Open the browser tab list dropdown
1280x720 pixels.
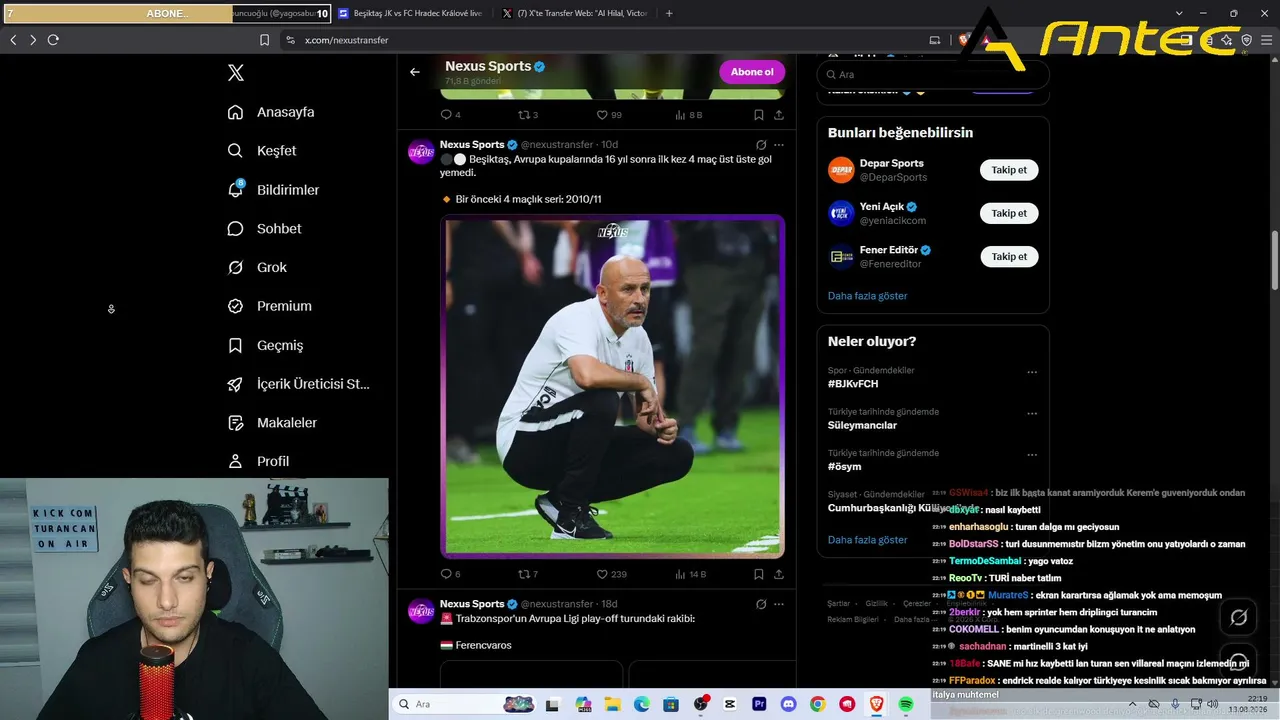[1180, 13]
